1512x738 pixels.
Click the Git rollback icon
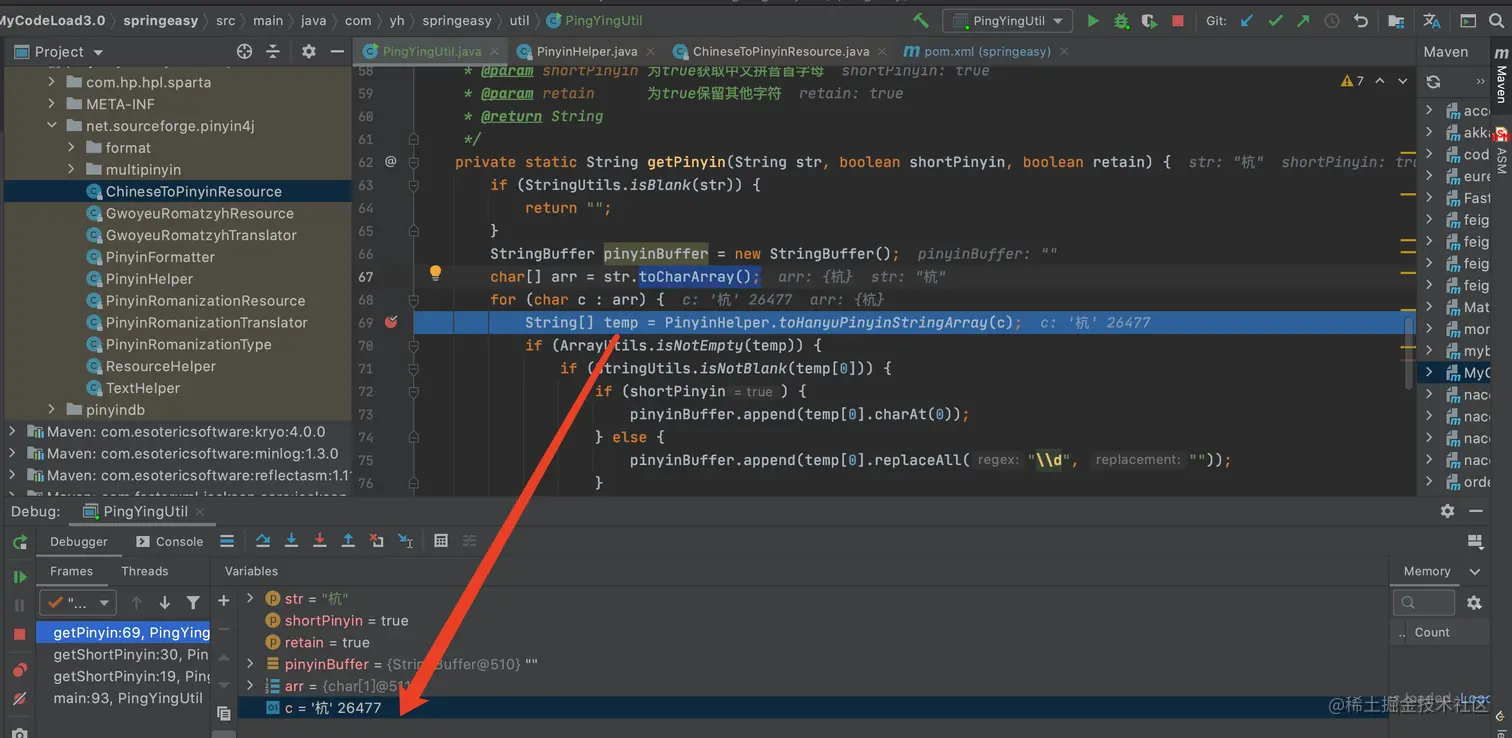(x=1361, y=21)
